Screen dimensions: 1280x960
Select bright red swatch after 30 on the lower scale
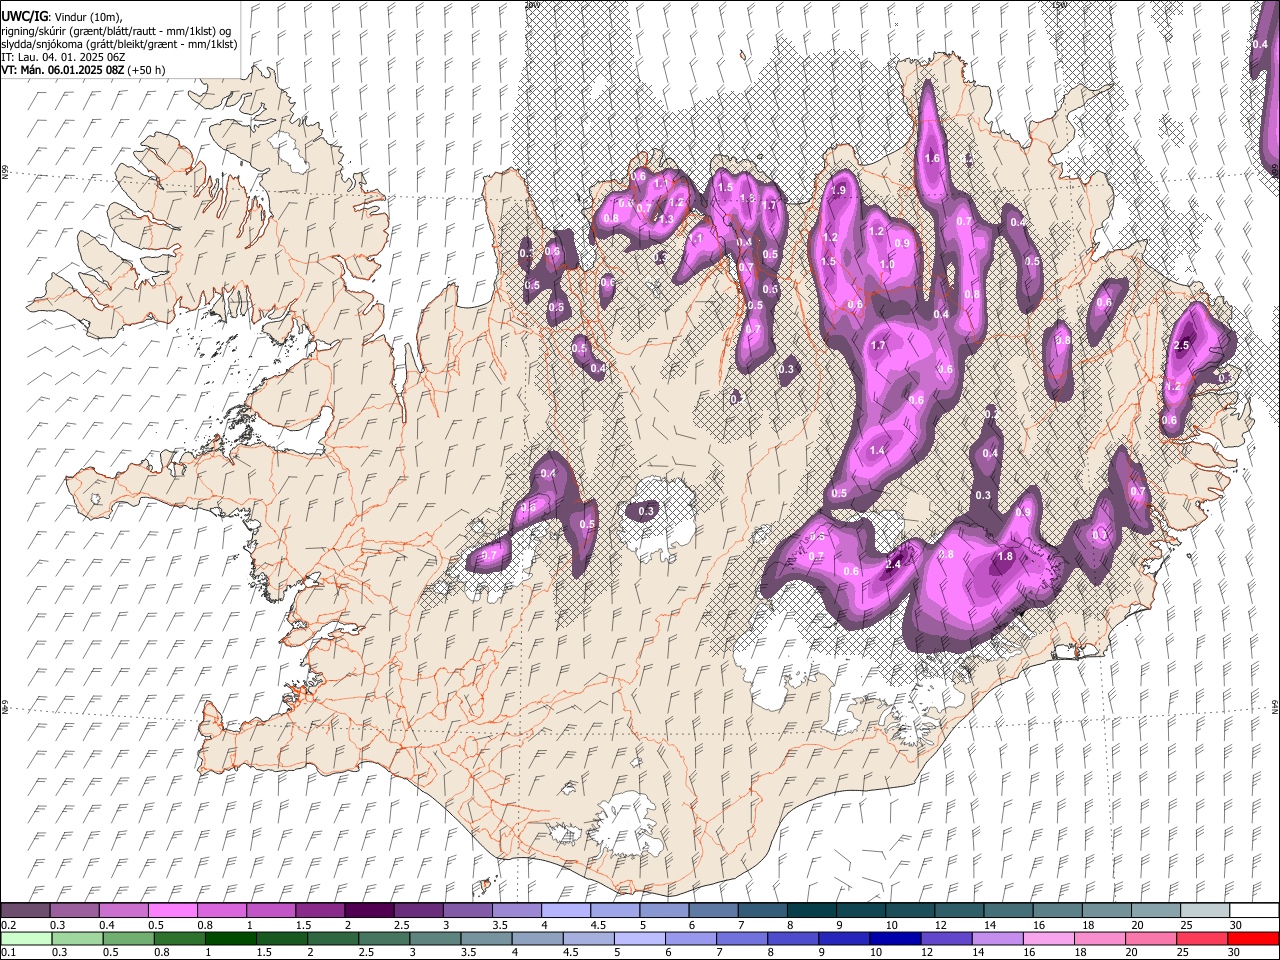coord(1253,938)
